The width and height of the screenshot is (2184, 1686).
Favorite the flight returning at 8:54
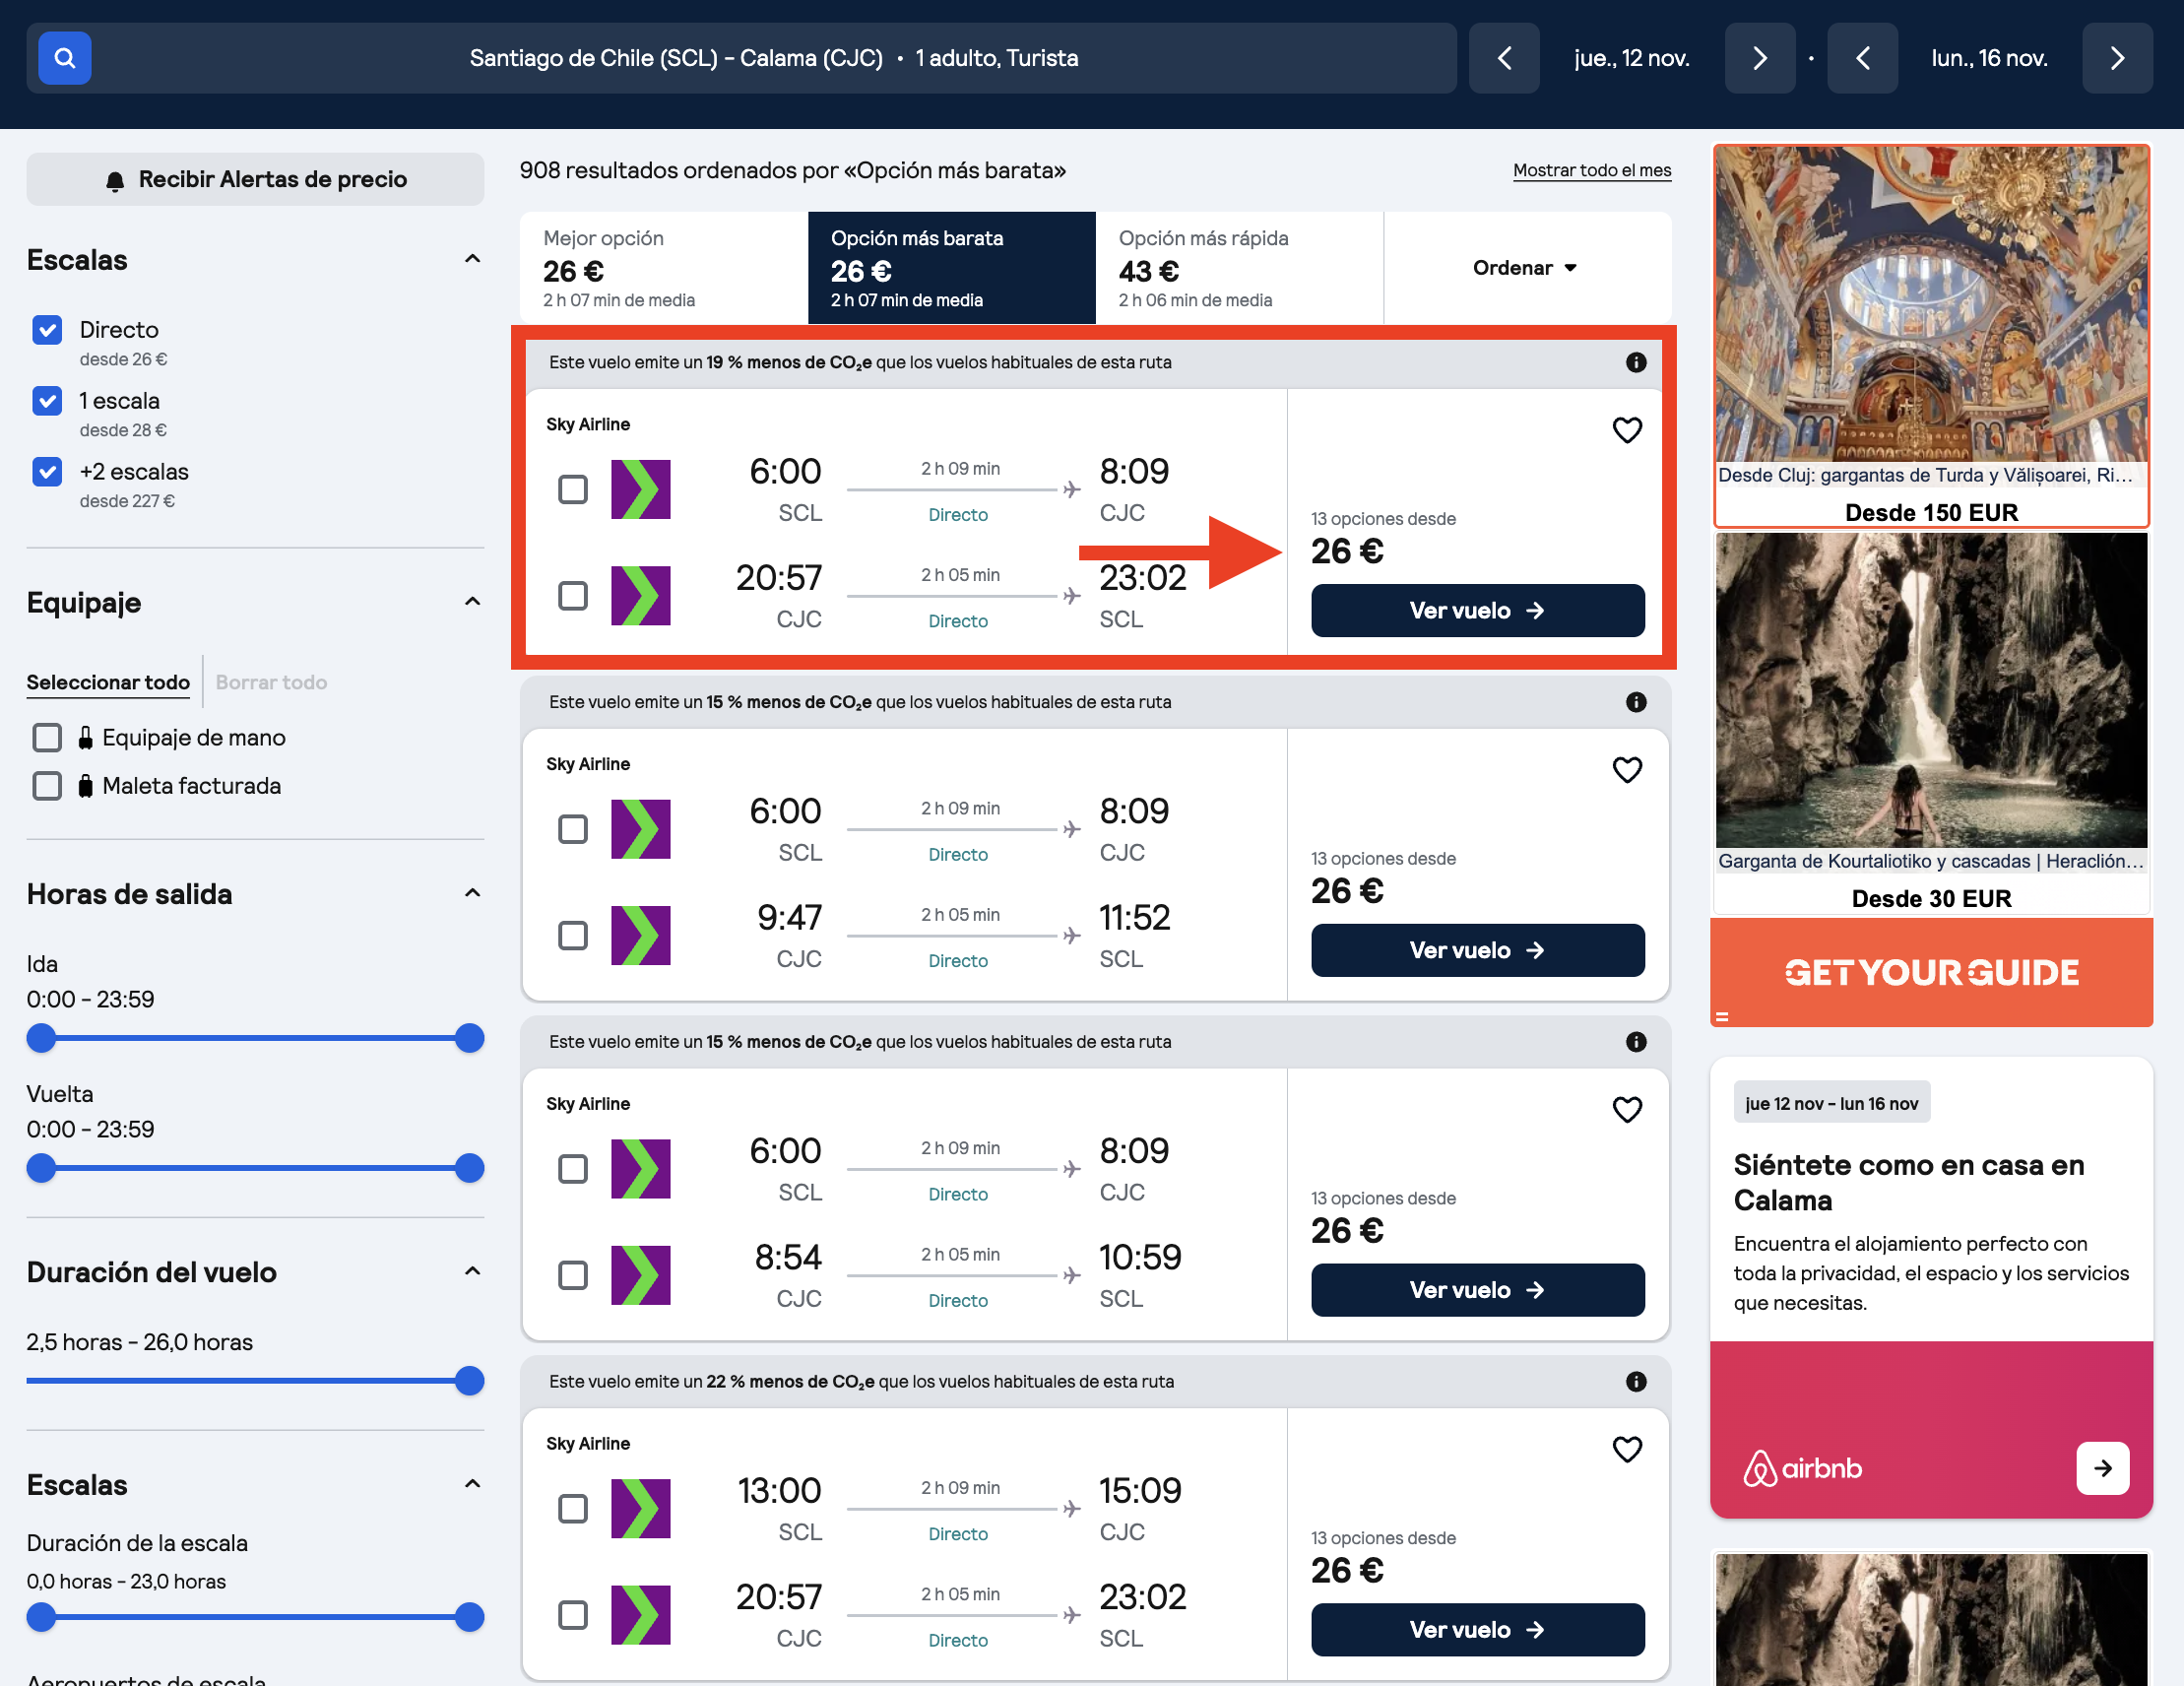click(1627, 1110)
